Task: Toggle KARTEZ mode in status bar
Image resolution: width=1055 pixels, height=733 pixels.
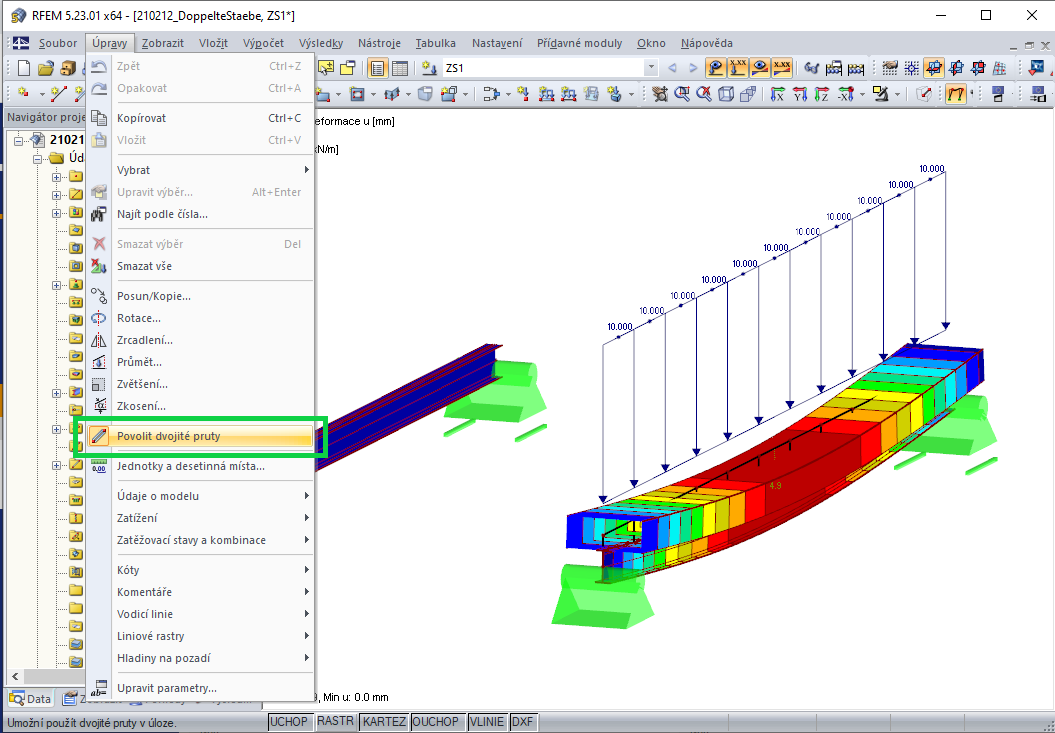Action: [x=384, y=722]
